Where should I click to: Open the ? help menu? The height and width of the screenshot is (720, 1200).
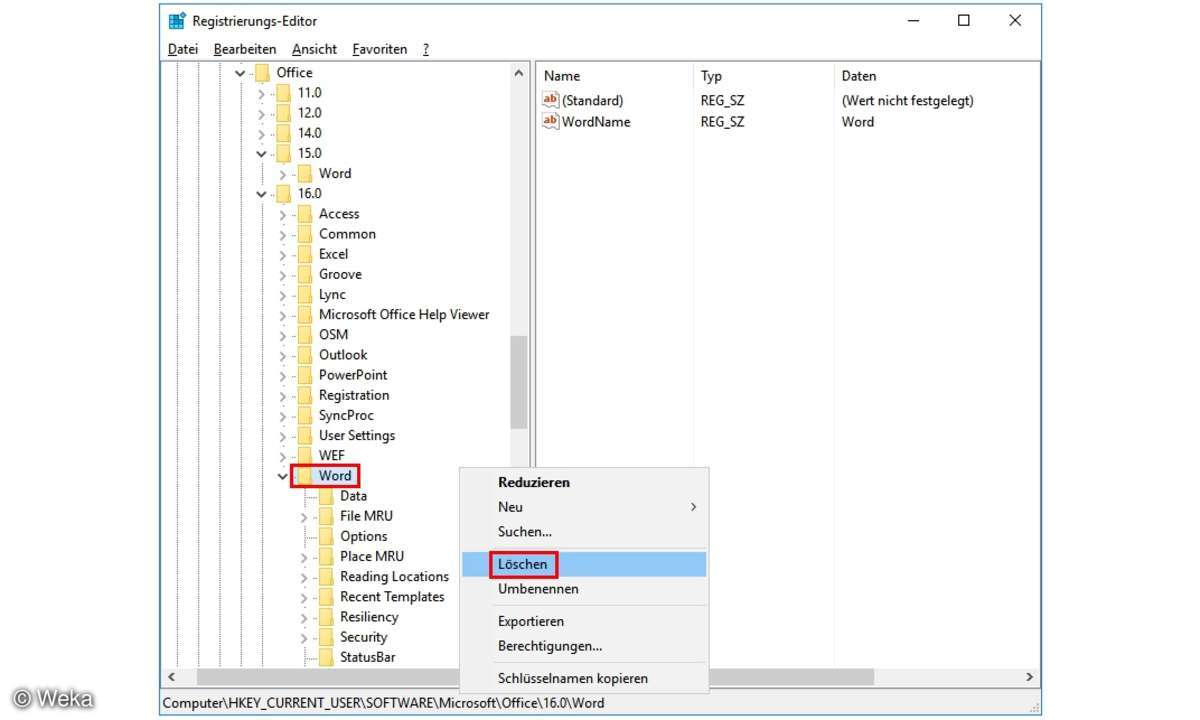pyautogui.click(x=426, y=49)
